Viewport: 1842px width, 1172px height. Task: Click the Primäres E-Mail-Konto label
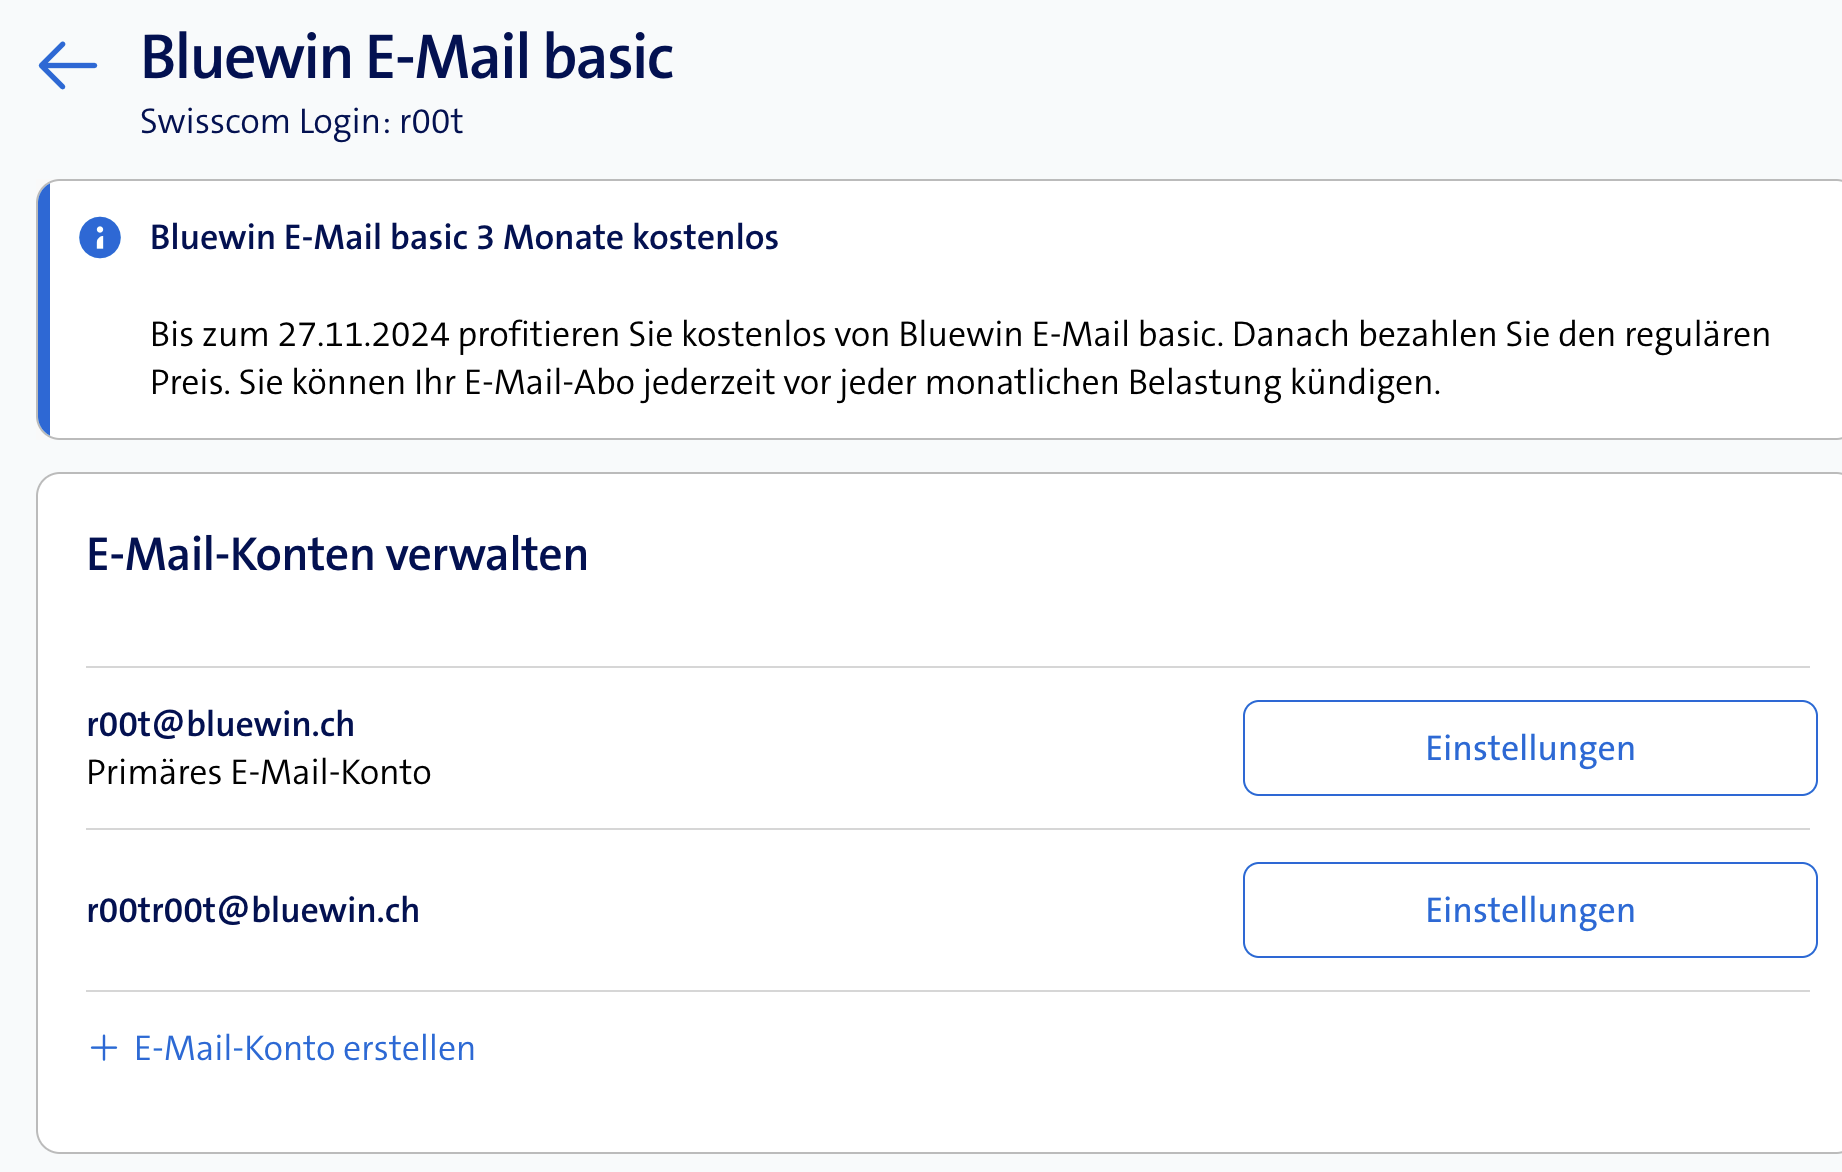click(x=259, y=772)
